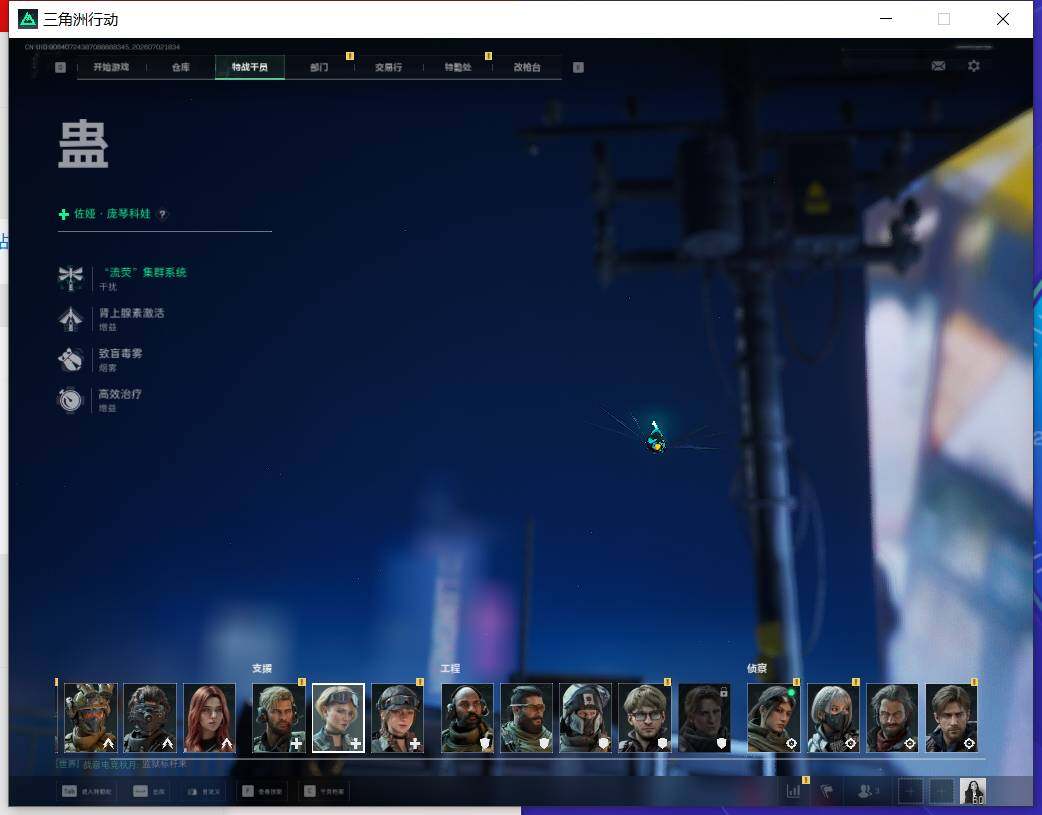The height and width of the screenshot is (815, 1042).
Task: Click the 支援 class label
Action: point(262,669)
